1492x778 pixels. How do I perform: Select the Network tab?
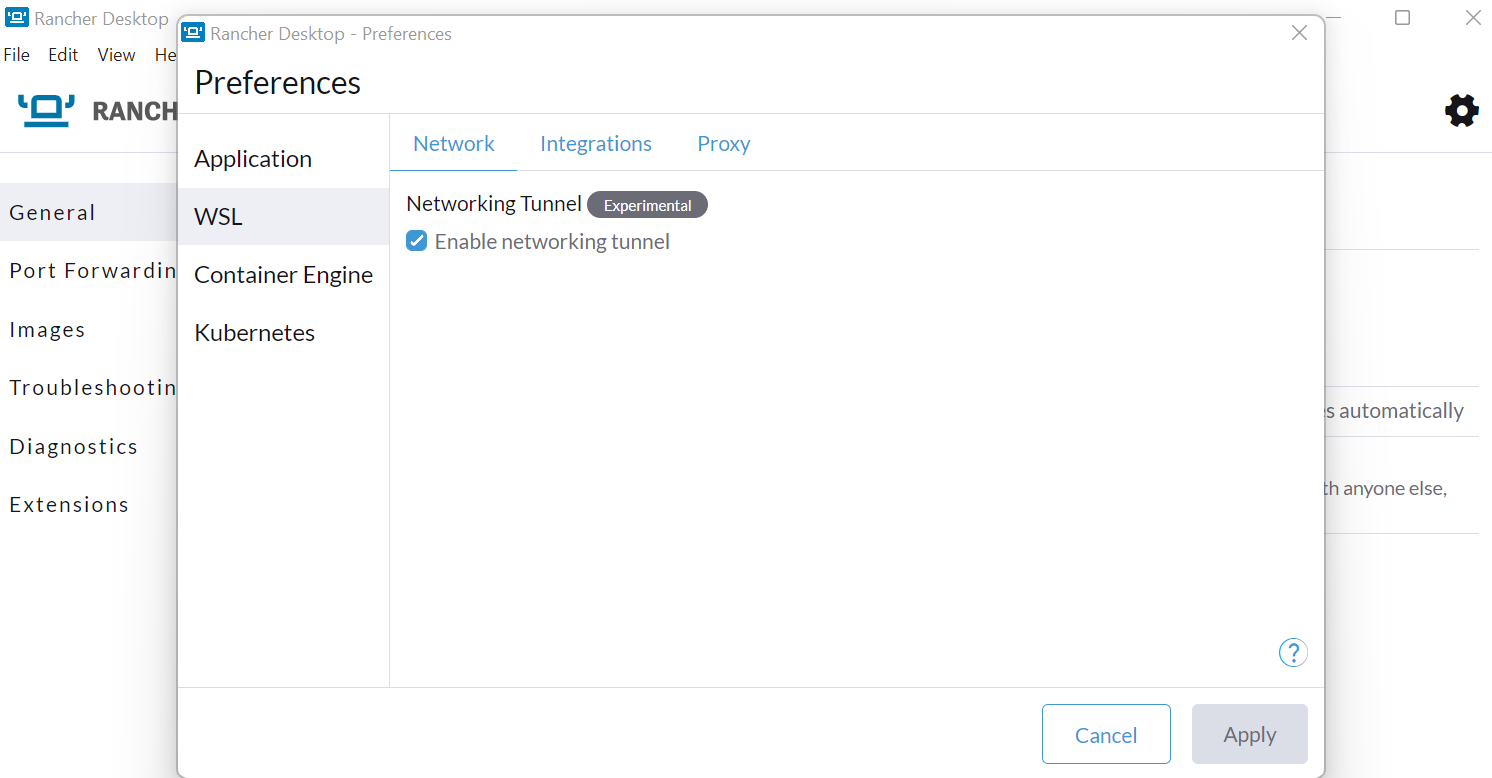[453, 144]
